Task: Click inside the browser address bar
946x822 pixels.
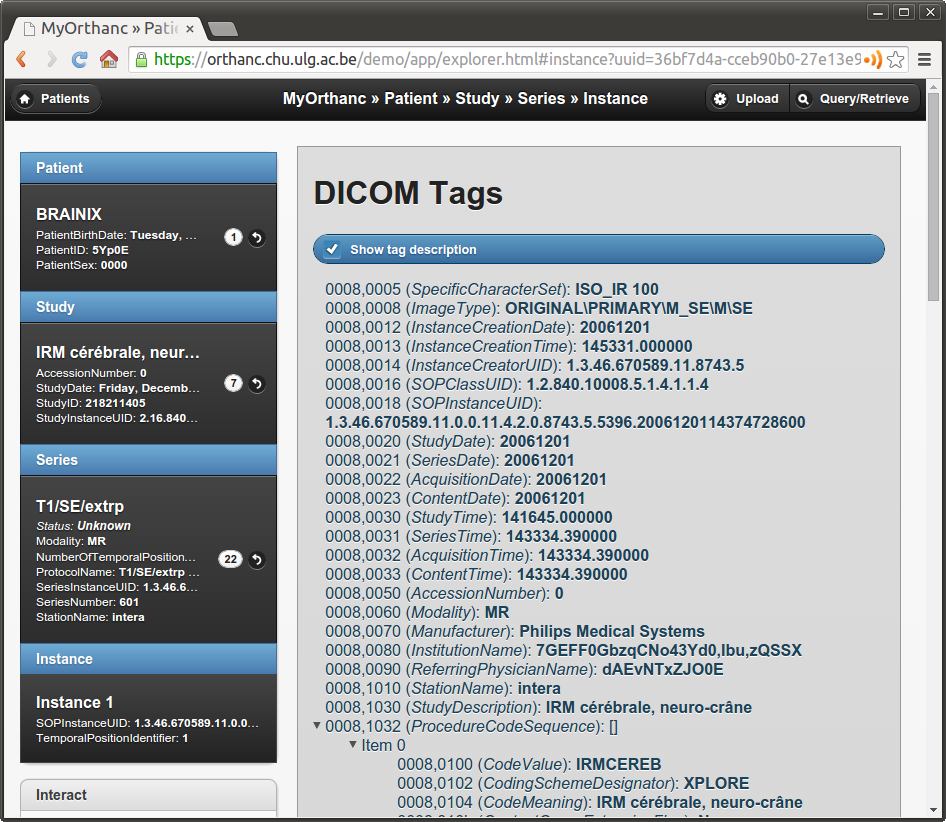Action: 450,60
